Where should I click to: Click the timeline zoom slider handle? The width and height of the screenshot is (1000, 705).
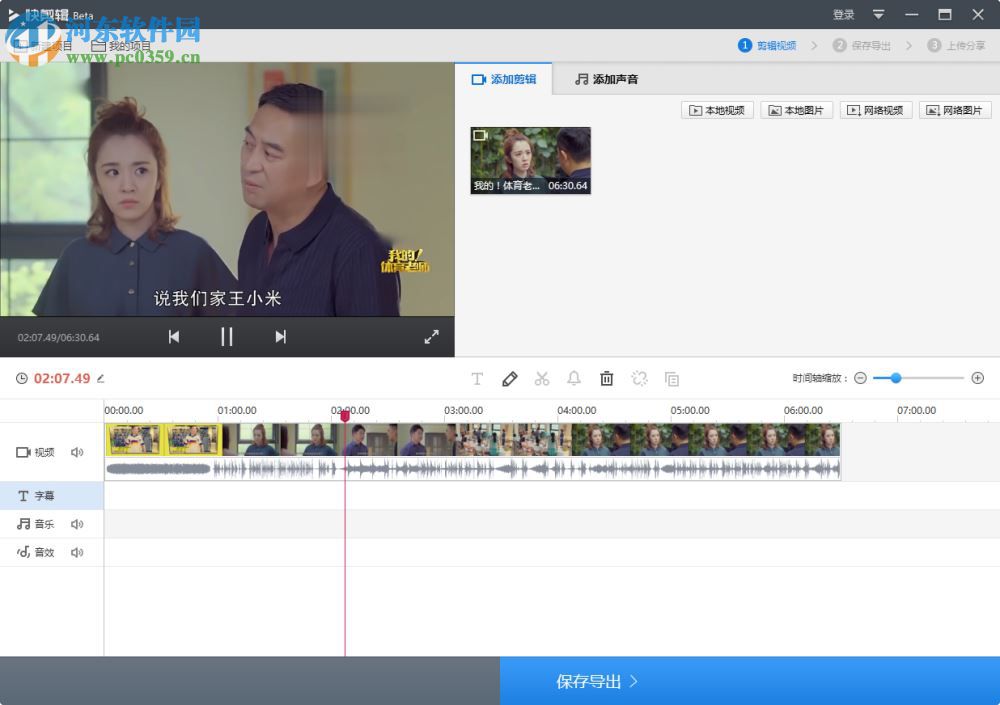pyautogui.click(x=895, y=378)
